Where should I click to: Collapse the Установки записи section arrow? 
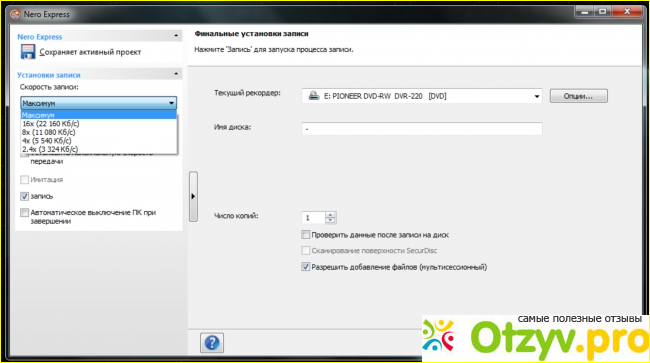pyautogui.click(x=176, y=74)
